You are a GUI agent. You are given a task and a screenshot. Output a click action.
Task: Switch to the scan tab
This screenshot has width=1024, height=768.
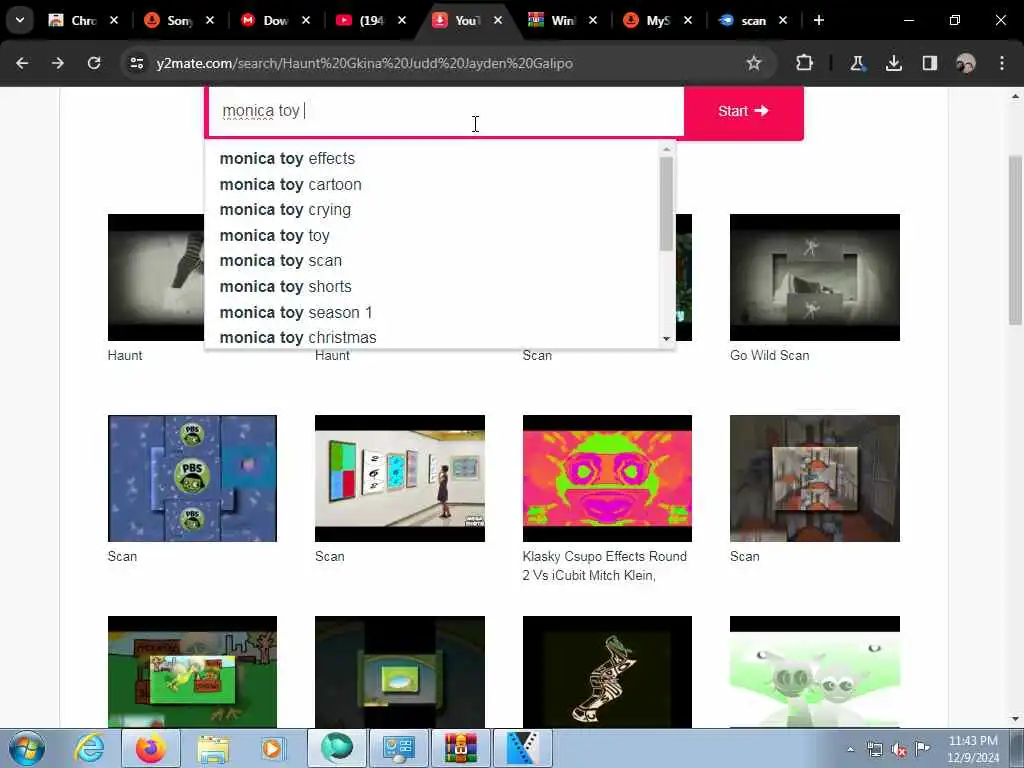752,20
